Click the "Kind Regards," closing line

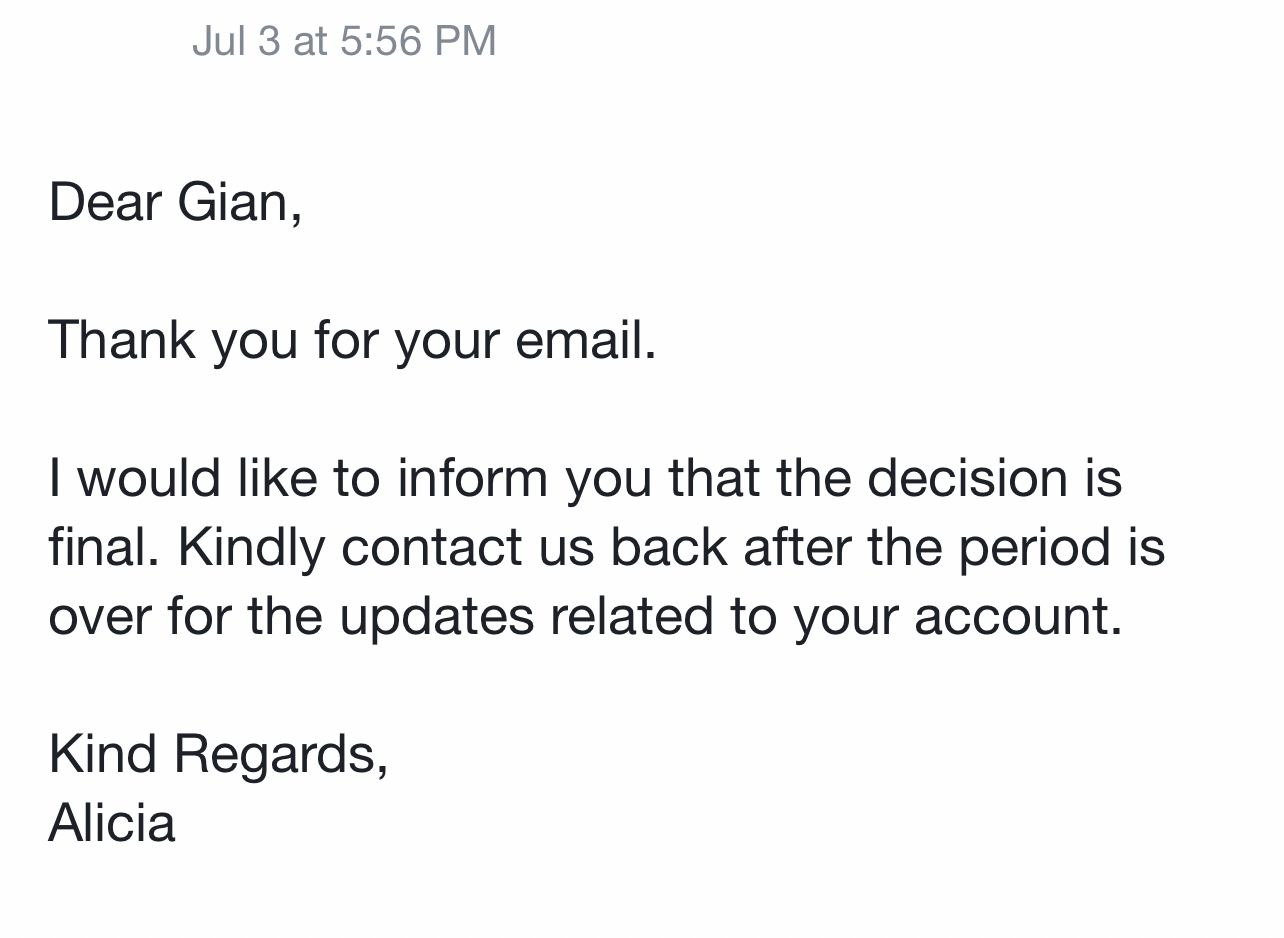(x=218, y=753)
